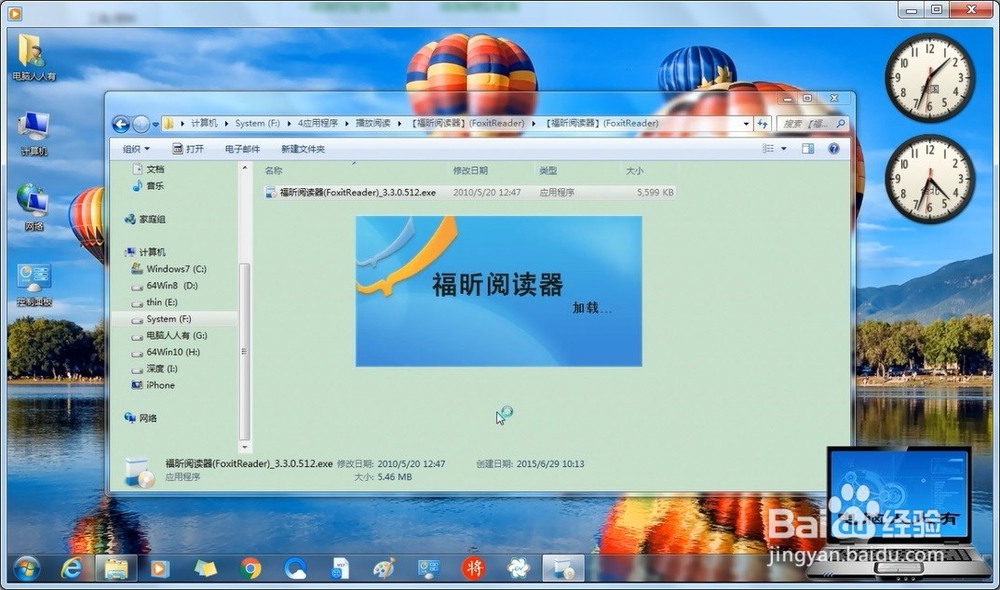1000x590 pixels.
Task: Open the address bar history dropdown
Action: click(x=746, y=124)
